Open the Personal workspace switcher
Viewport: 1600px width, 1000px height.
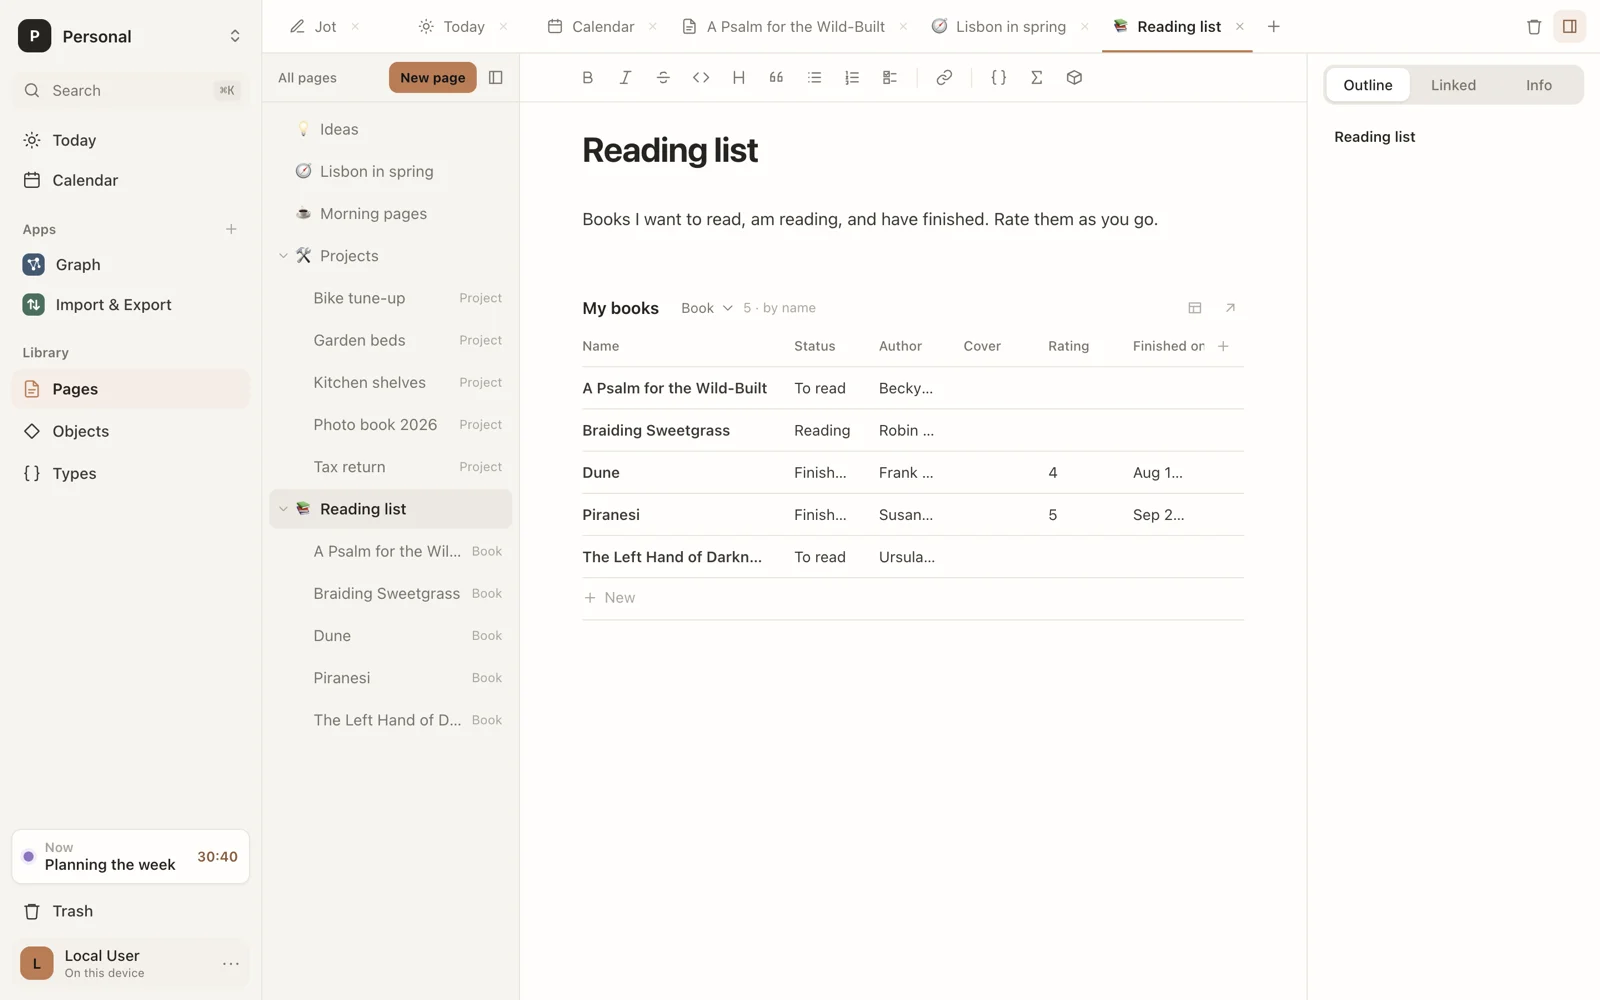[131, 36]
